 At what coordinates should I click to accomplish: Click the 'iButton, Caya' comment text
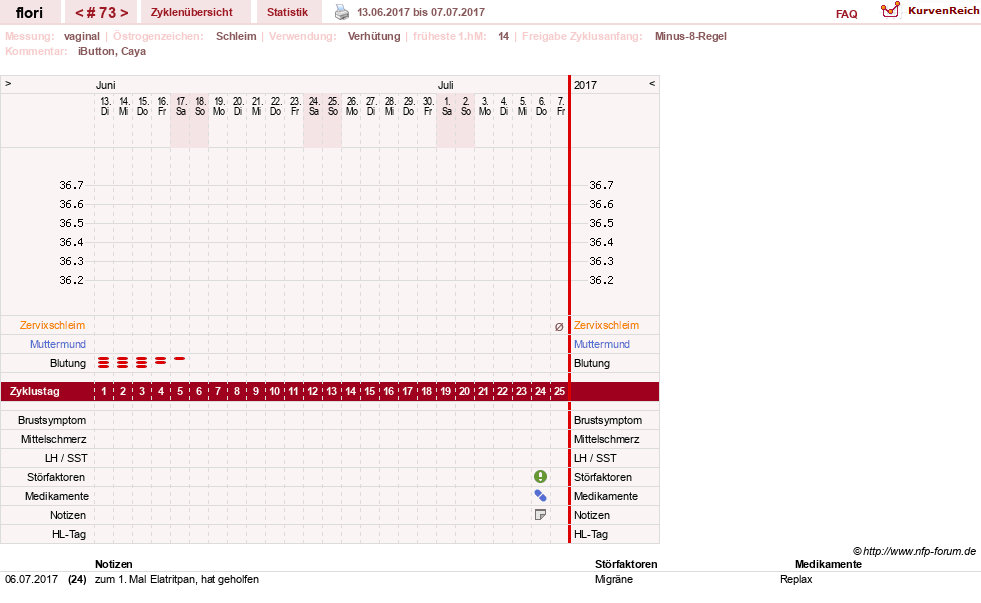(x=112, y=51)
